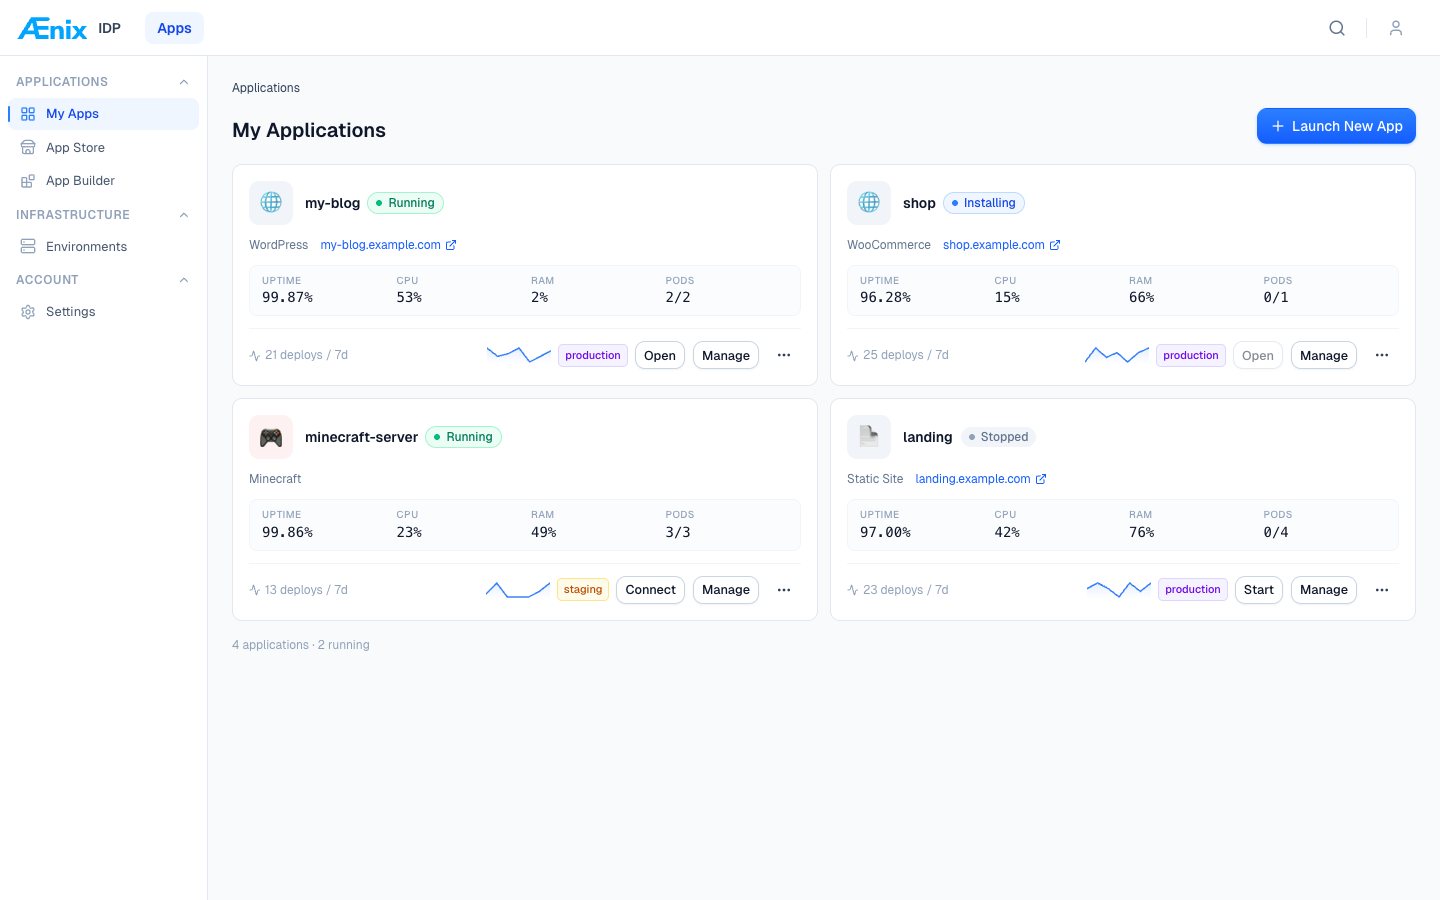The image size is (1440, 900).
Task: Click the staging tag on minecraft-server
Action: pyautogui.click(x=583, y=590)
